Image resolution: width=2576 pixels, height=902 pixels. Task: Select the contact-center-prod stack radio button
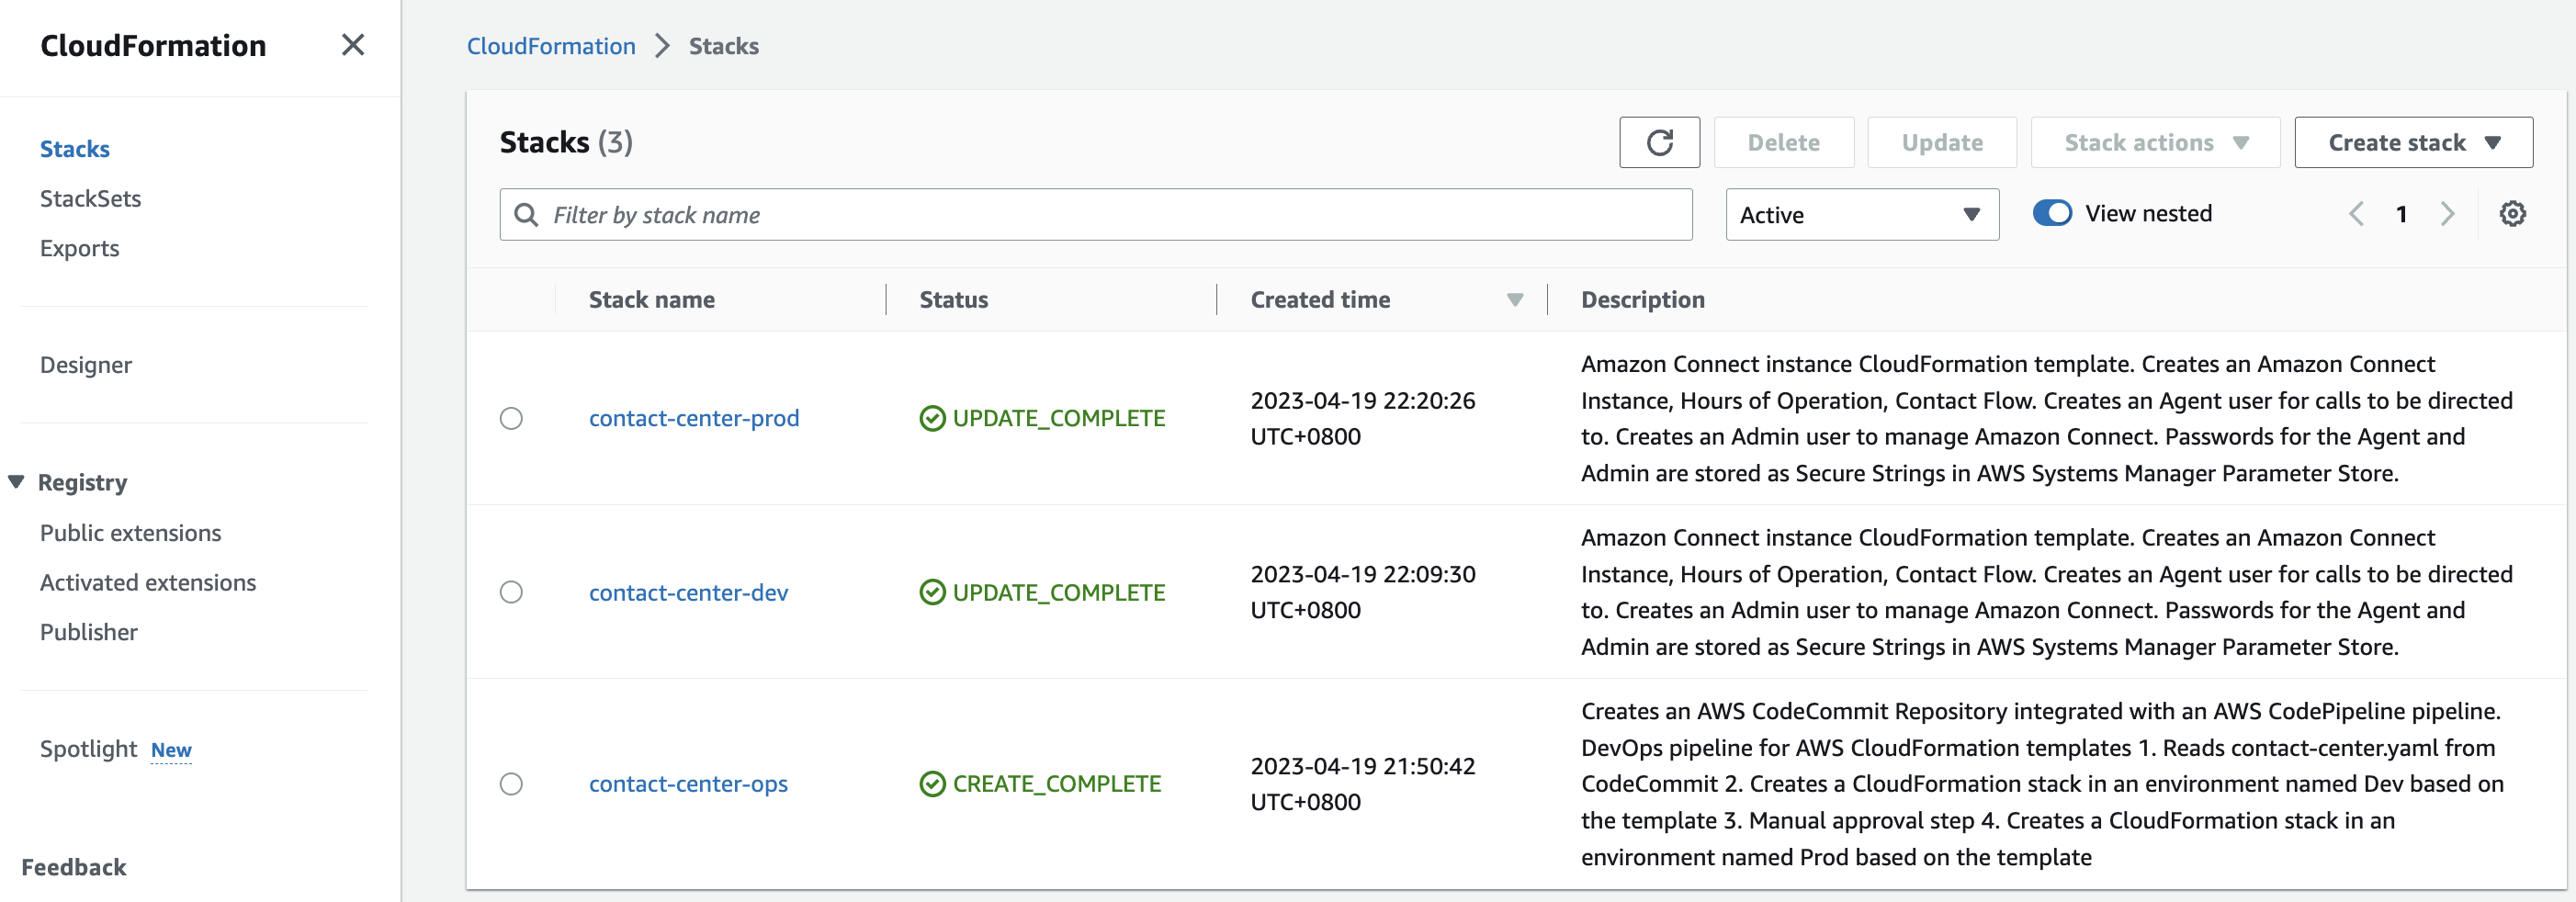[511, 418]
